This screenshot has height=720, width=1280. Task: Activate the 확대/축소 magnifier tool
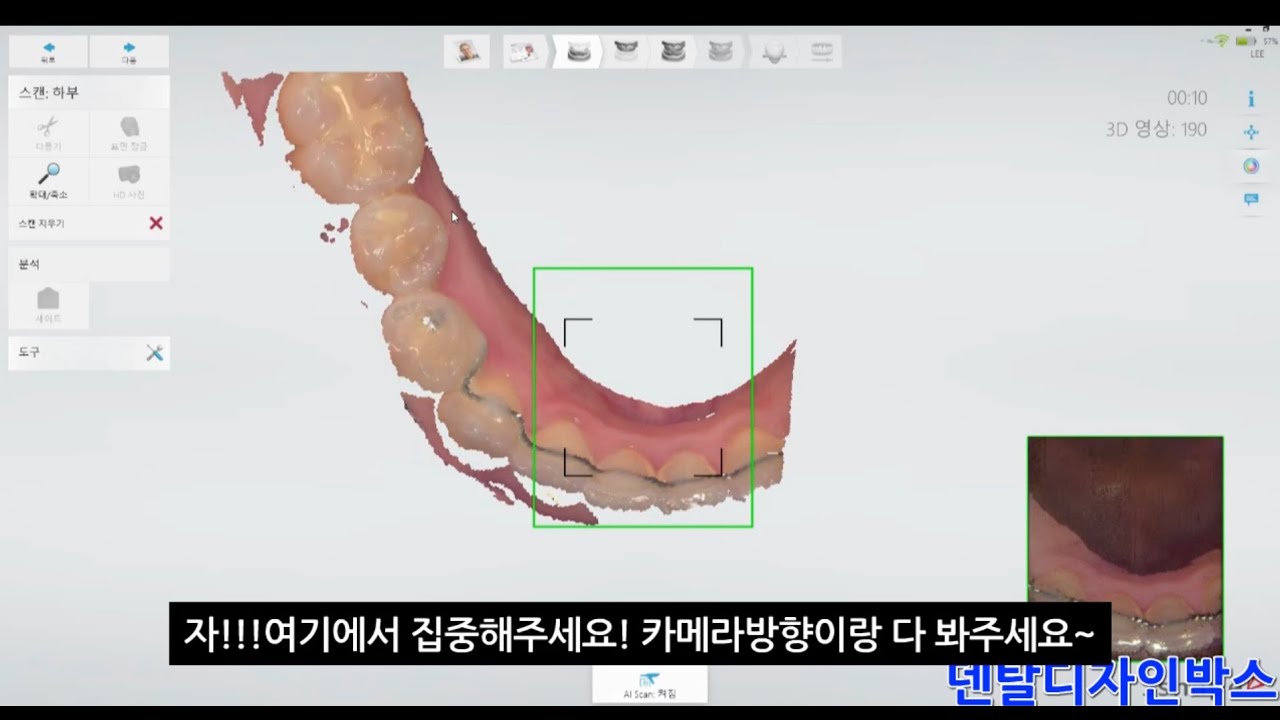click(48, 181)
